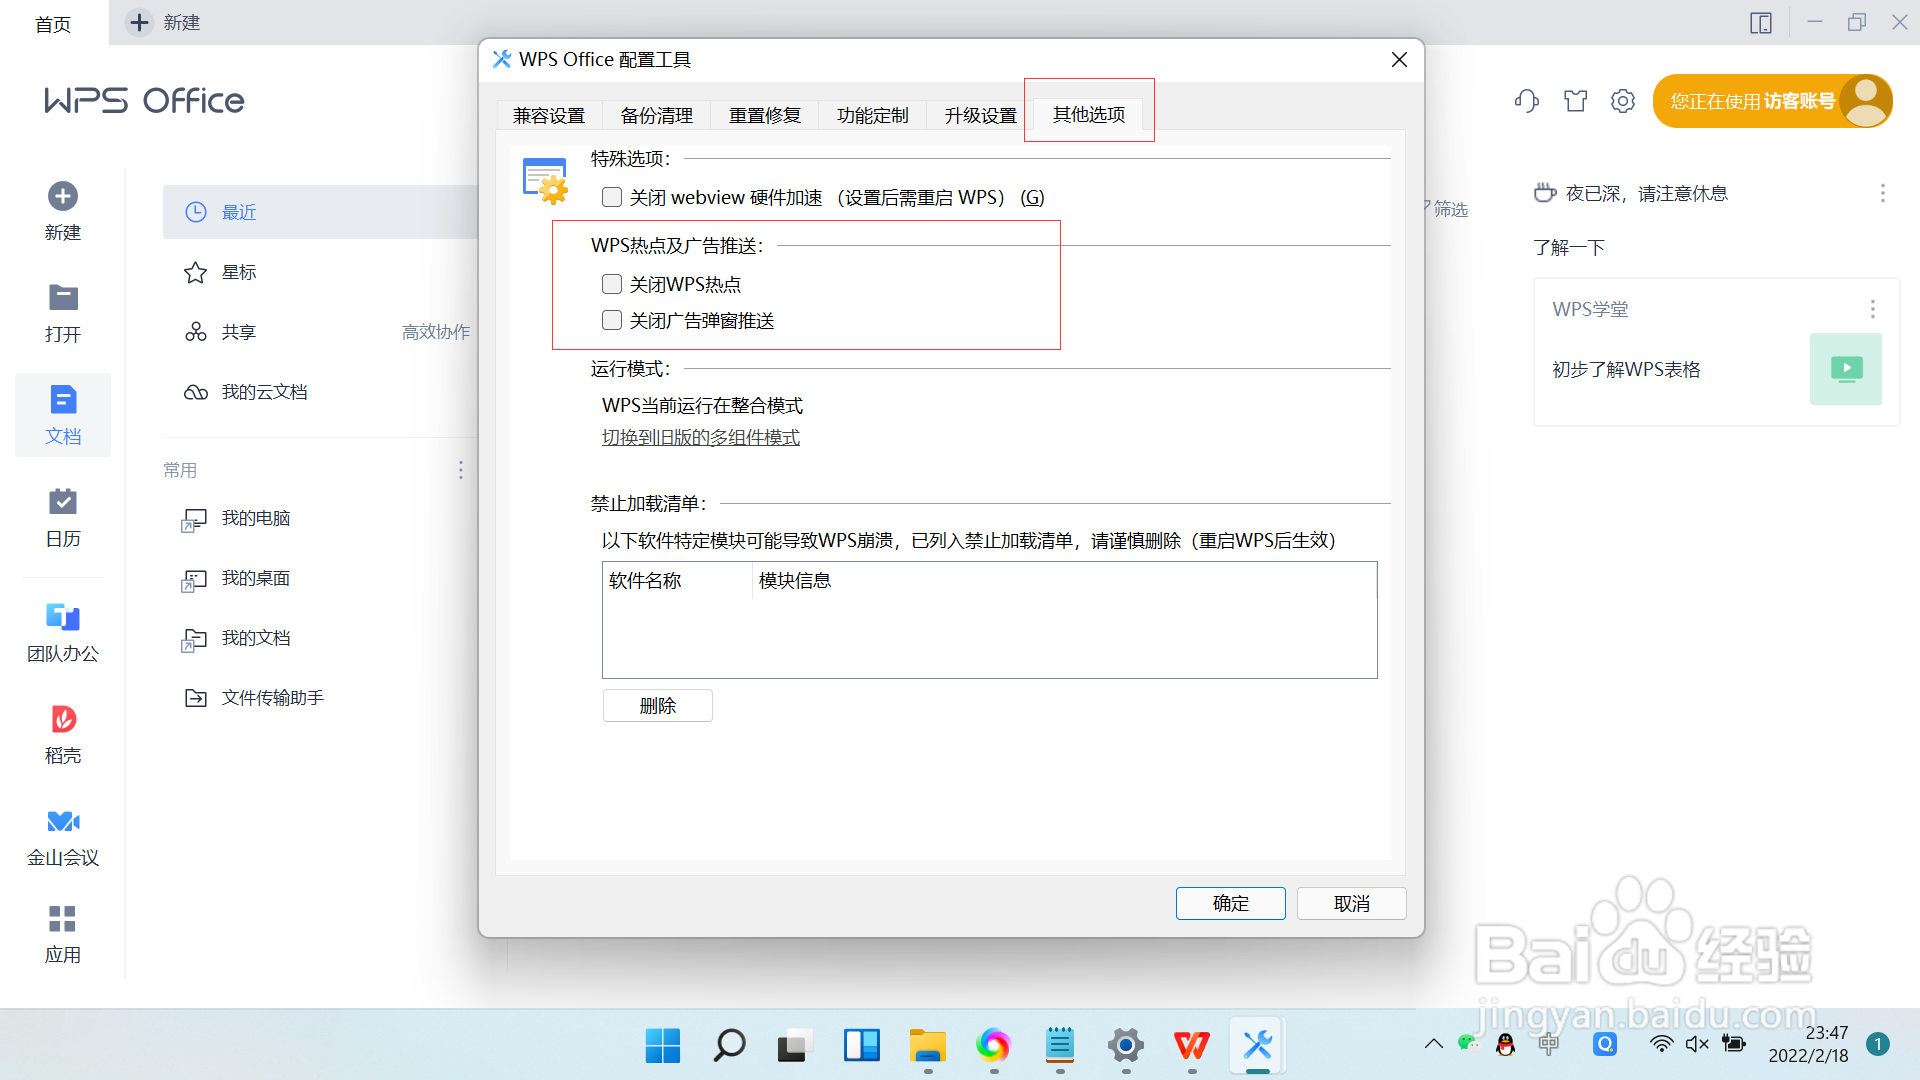The height and width of the screenshot is (1080, 1920).
Task: Select the 首页 tab
Action: 53,23
